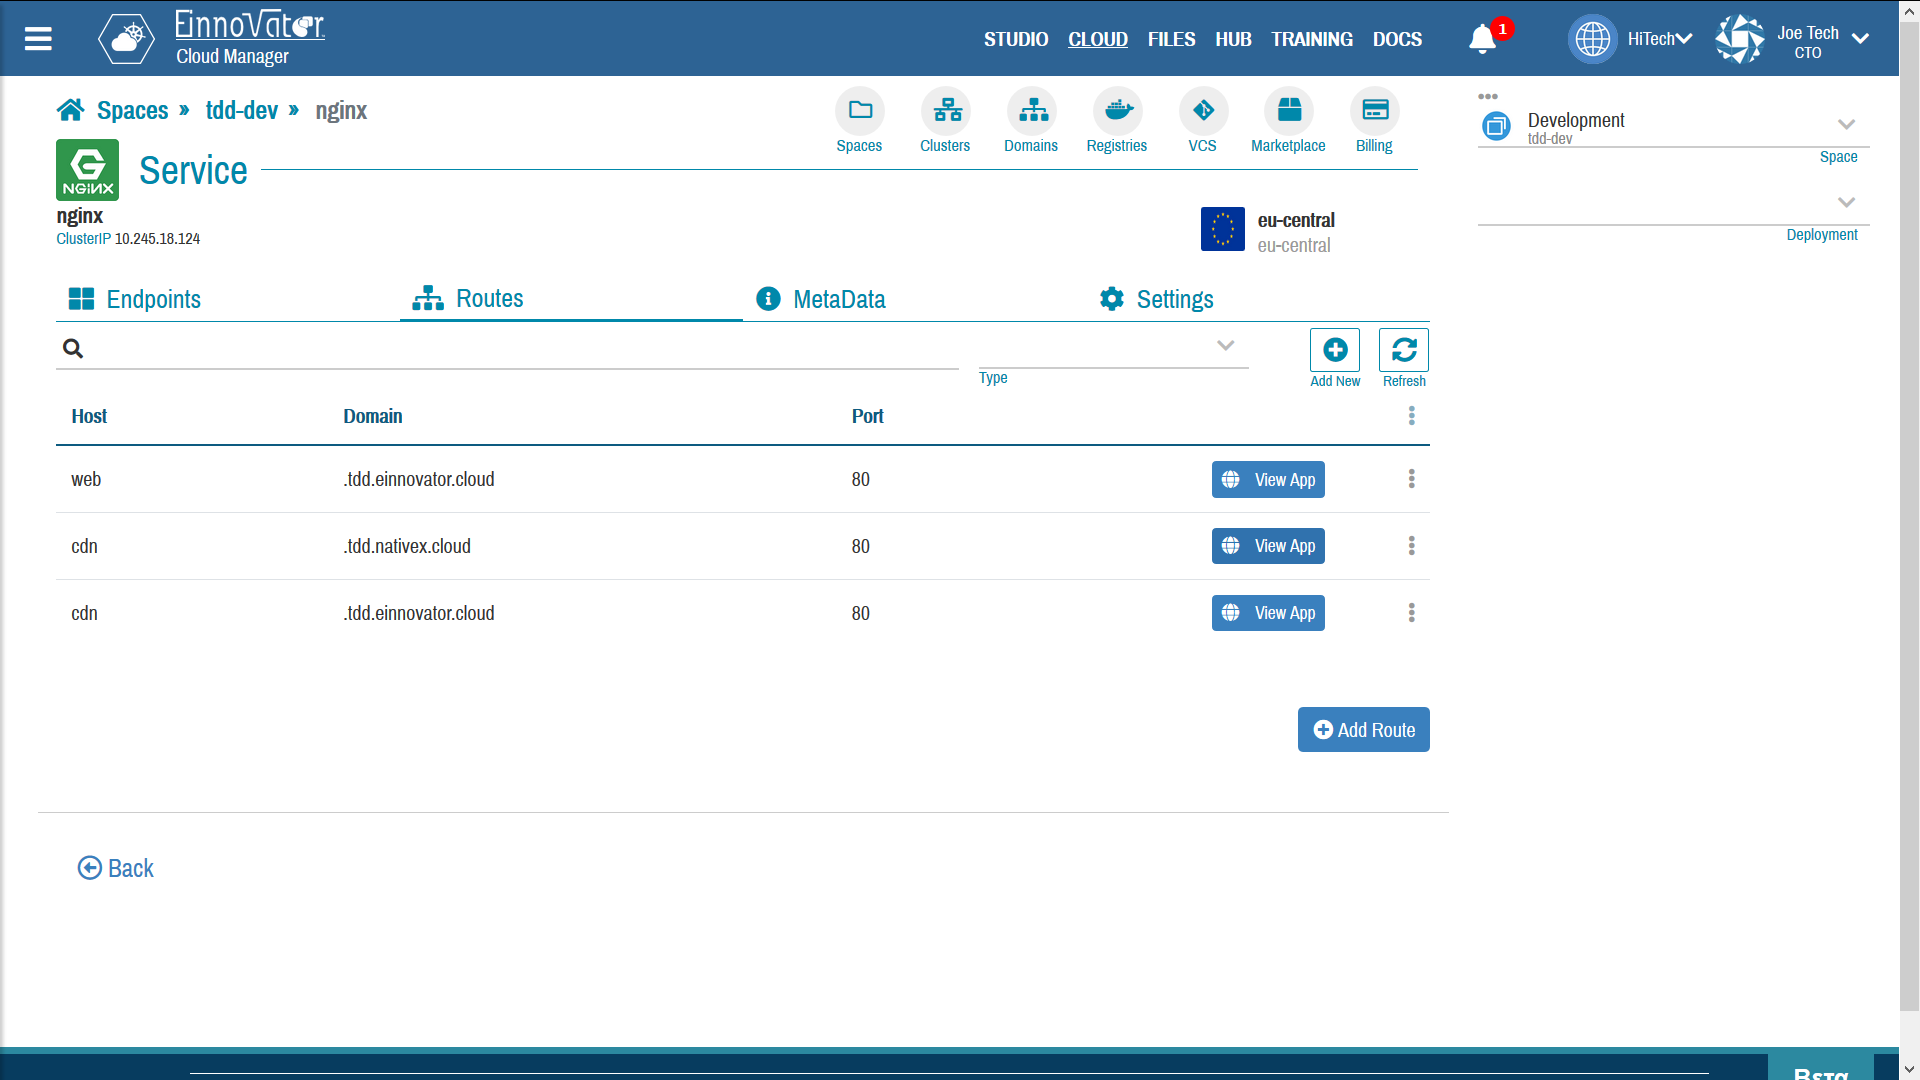Screen dimensions: 1920x1080
Task: Click the Add New route icon
Action: (x=1335, y=349)
